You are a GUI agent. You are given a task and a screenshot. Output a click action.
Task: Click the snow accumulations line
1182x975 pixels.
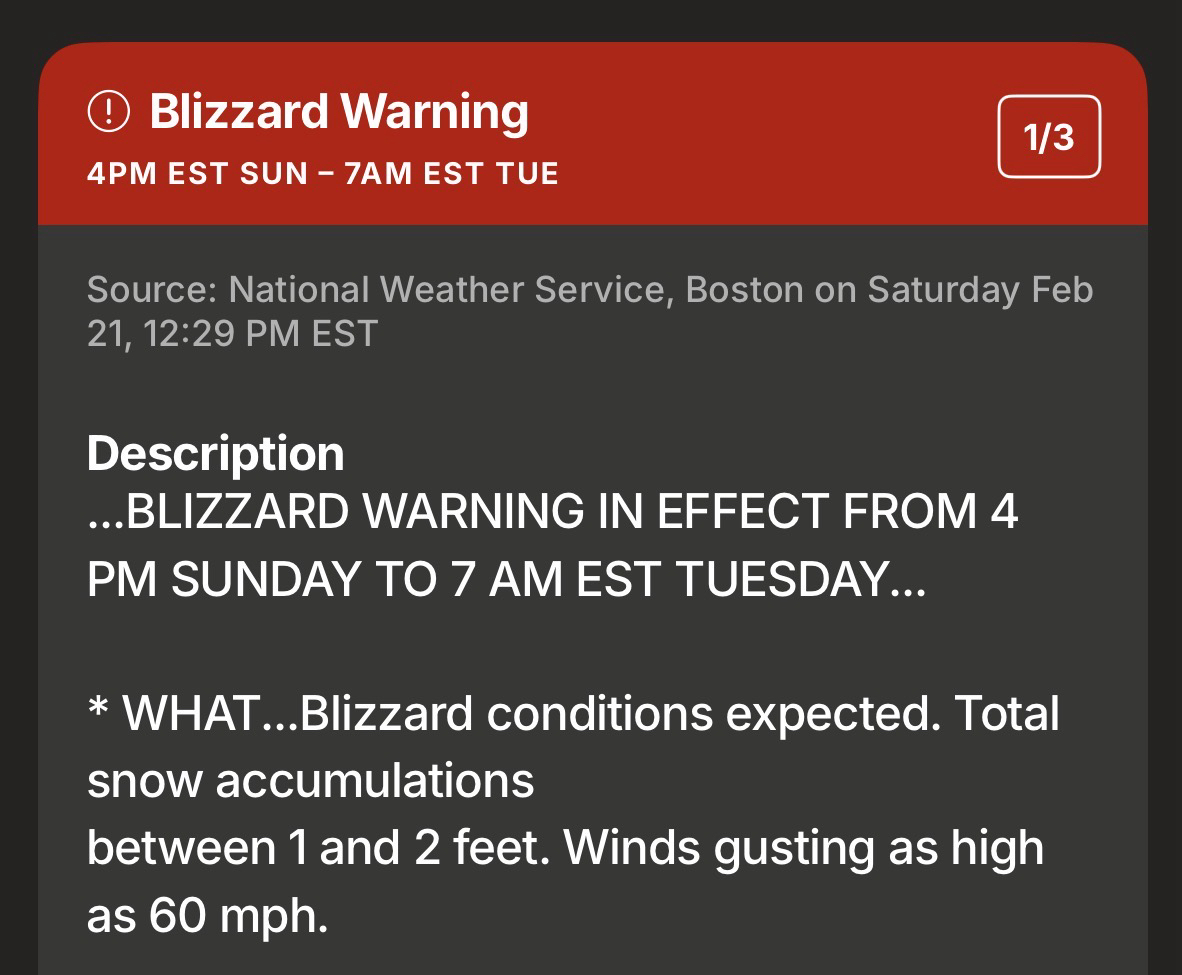click(x=310, y=781)
